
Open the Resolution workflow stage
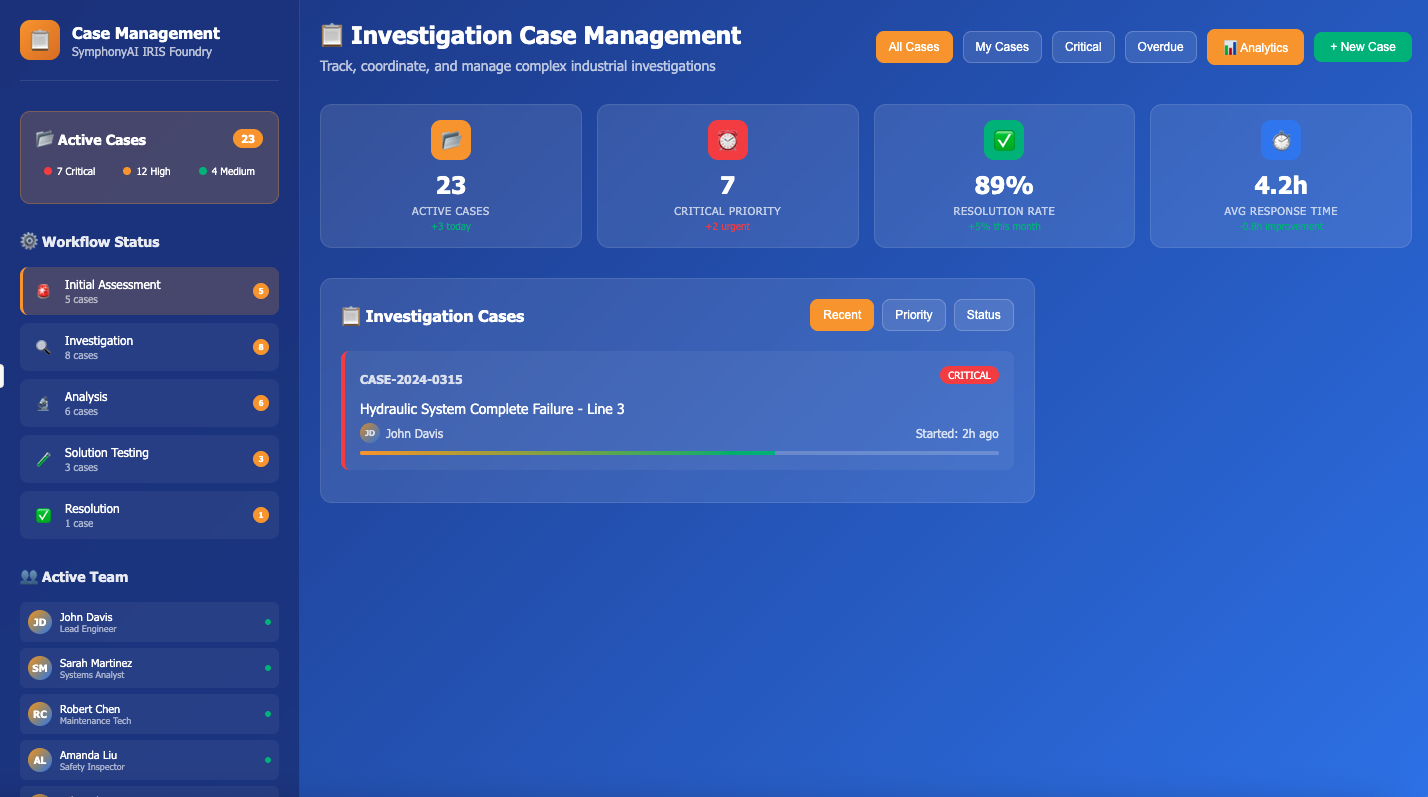tap(149, 515)
